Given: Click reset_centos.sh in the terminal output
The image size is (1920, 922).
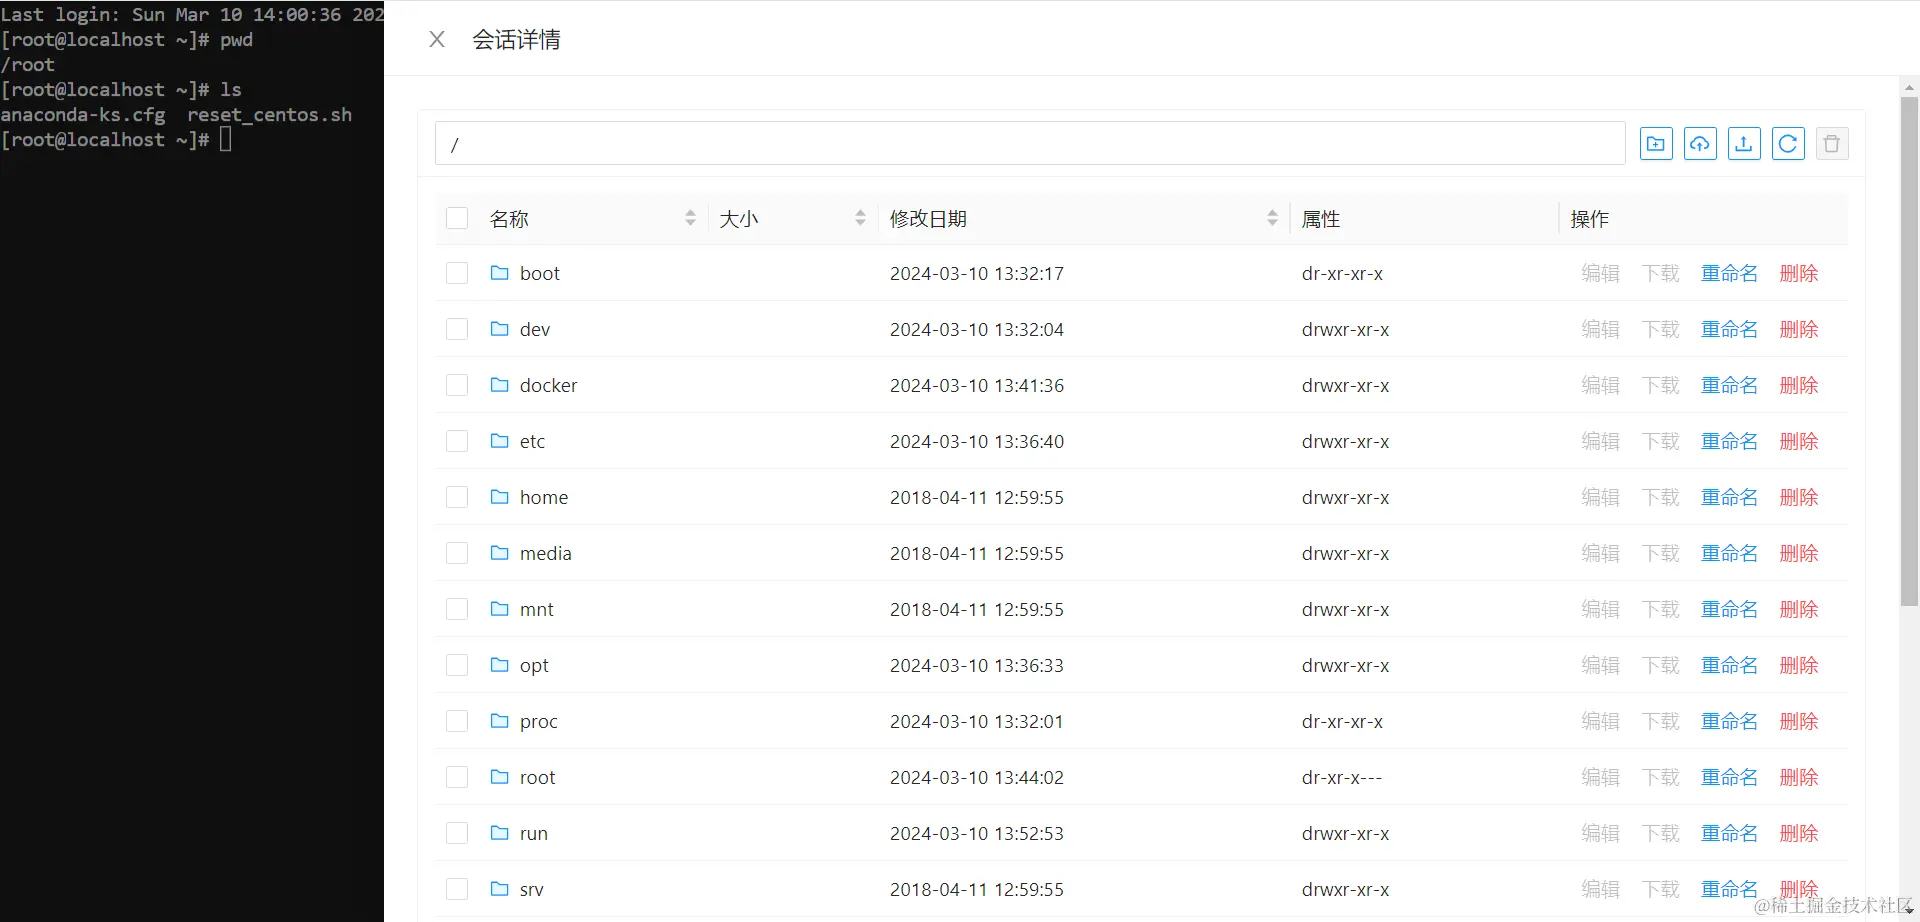Looking at the screenshot, I should pos(270,115).
